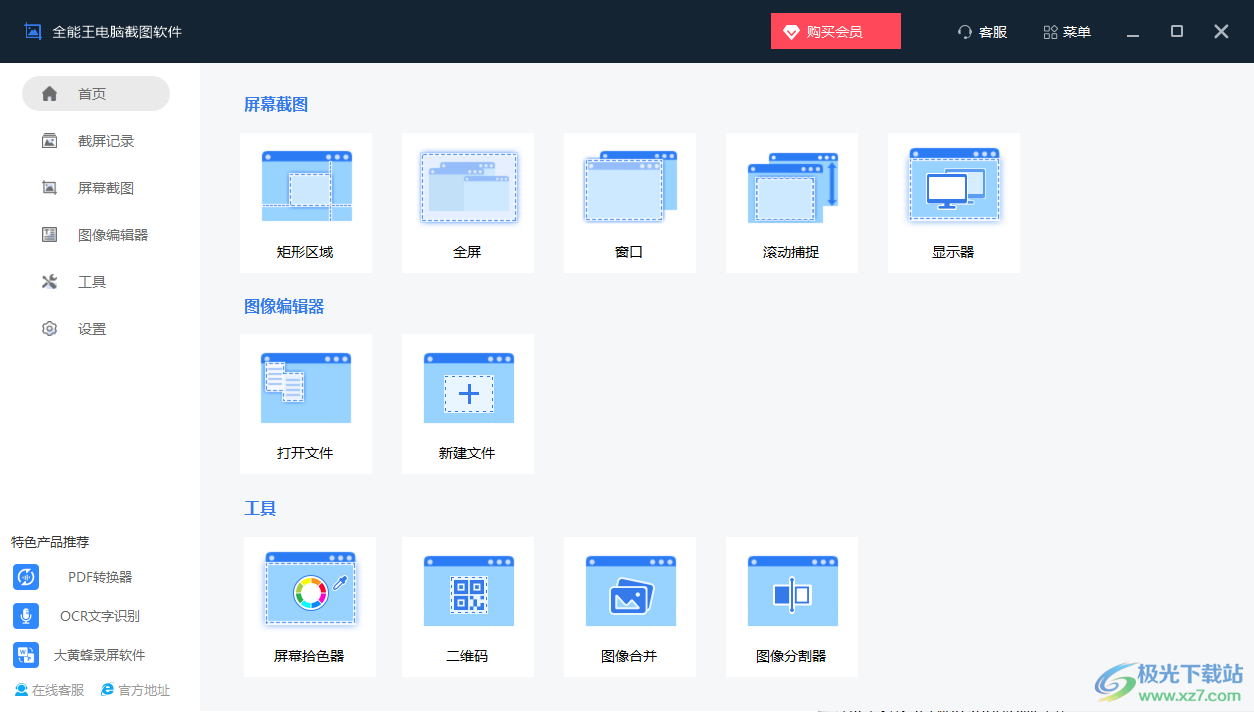The width and height of the screenshot is (1254, 712).
Task: Click the grid icon beside 菜单
Action: (x=1050, y=32)
